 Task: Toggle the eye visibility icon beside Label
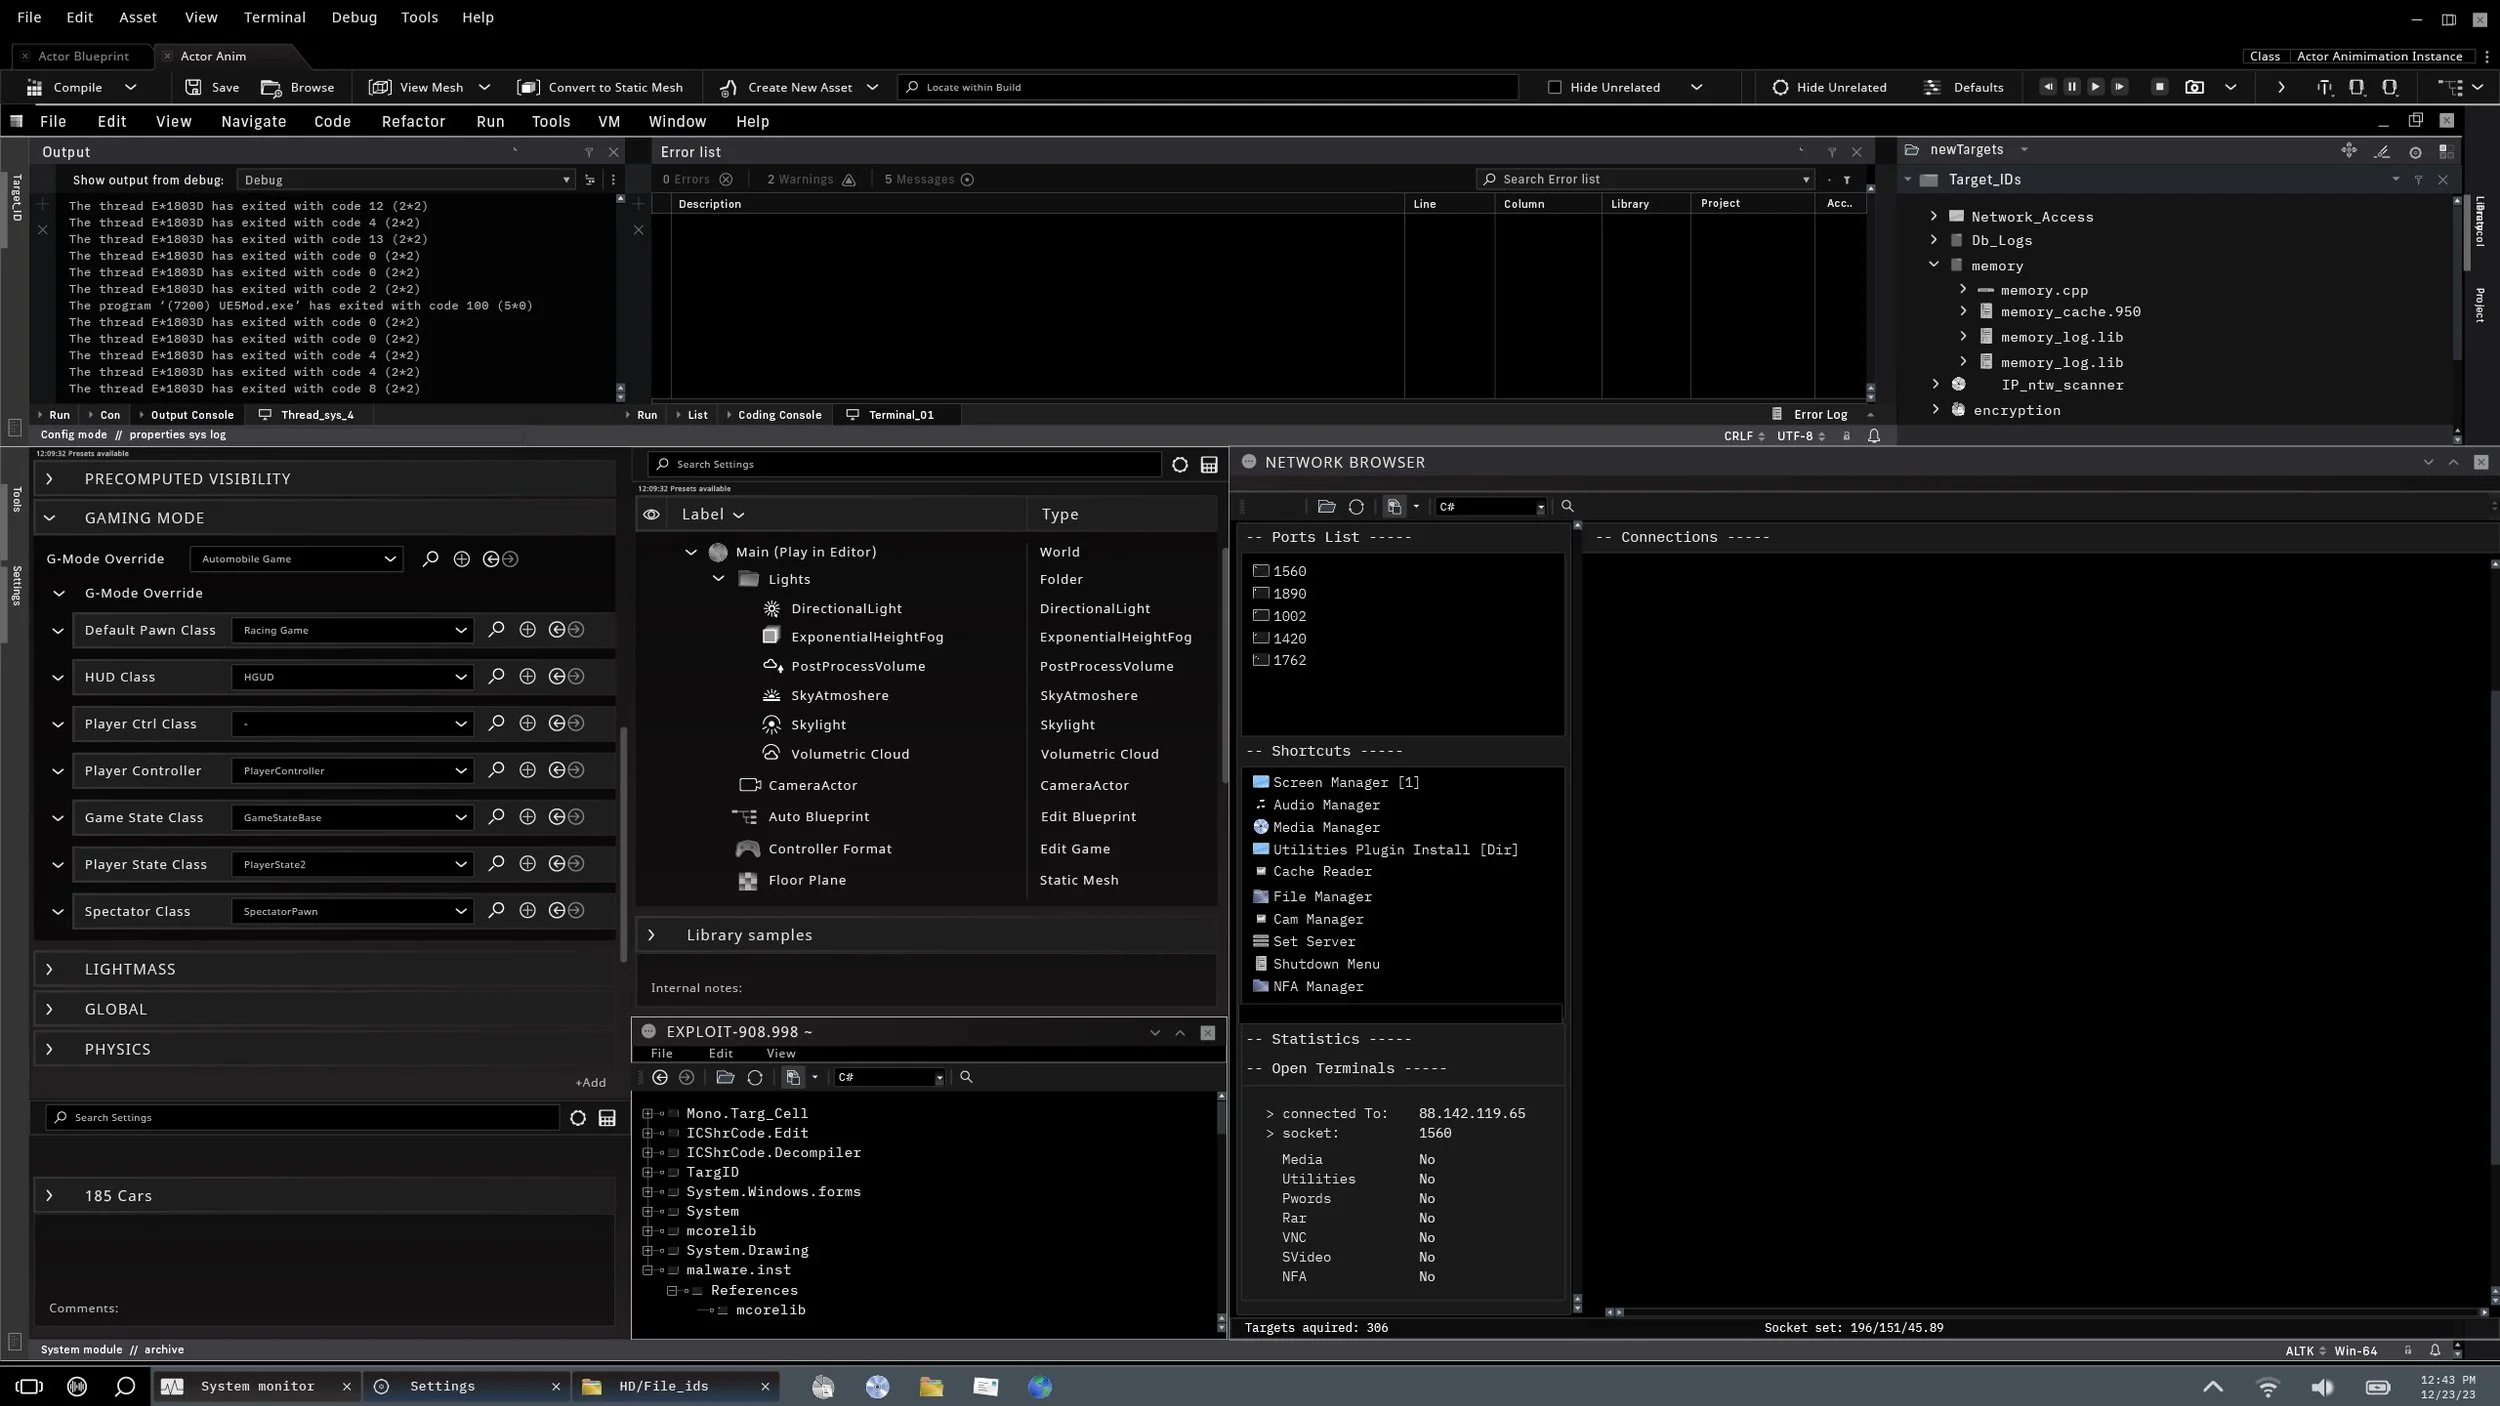[651, 515]
